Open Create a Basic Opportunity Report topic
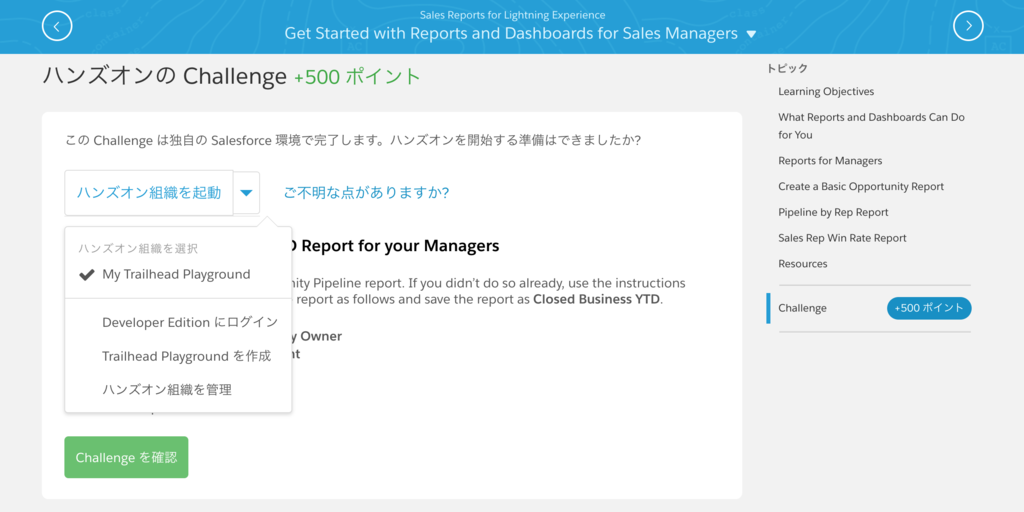The height and width of the screenshot is (512, 1024). 861,187
